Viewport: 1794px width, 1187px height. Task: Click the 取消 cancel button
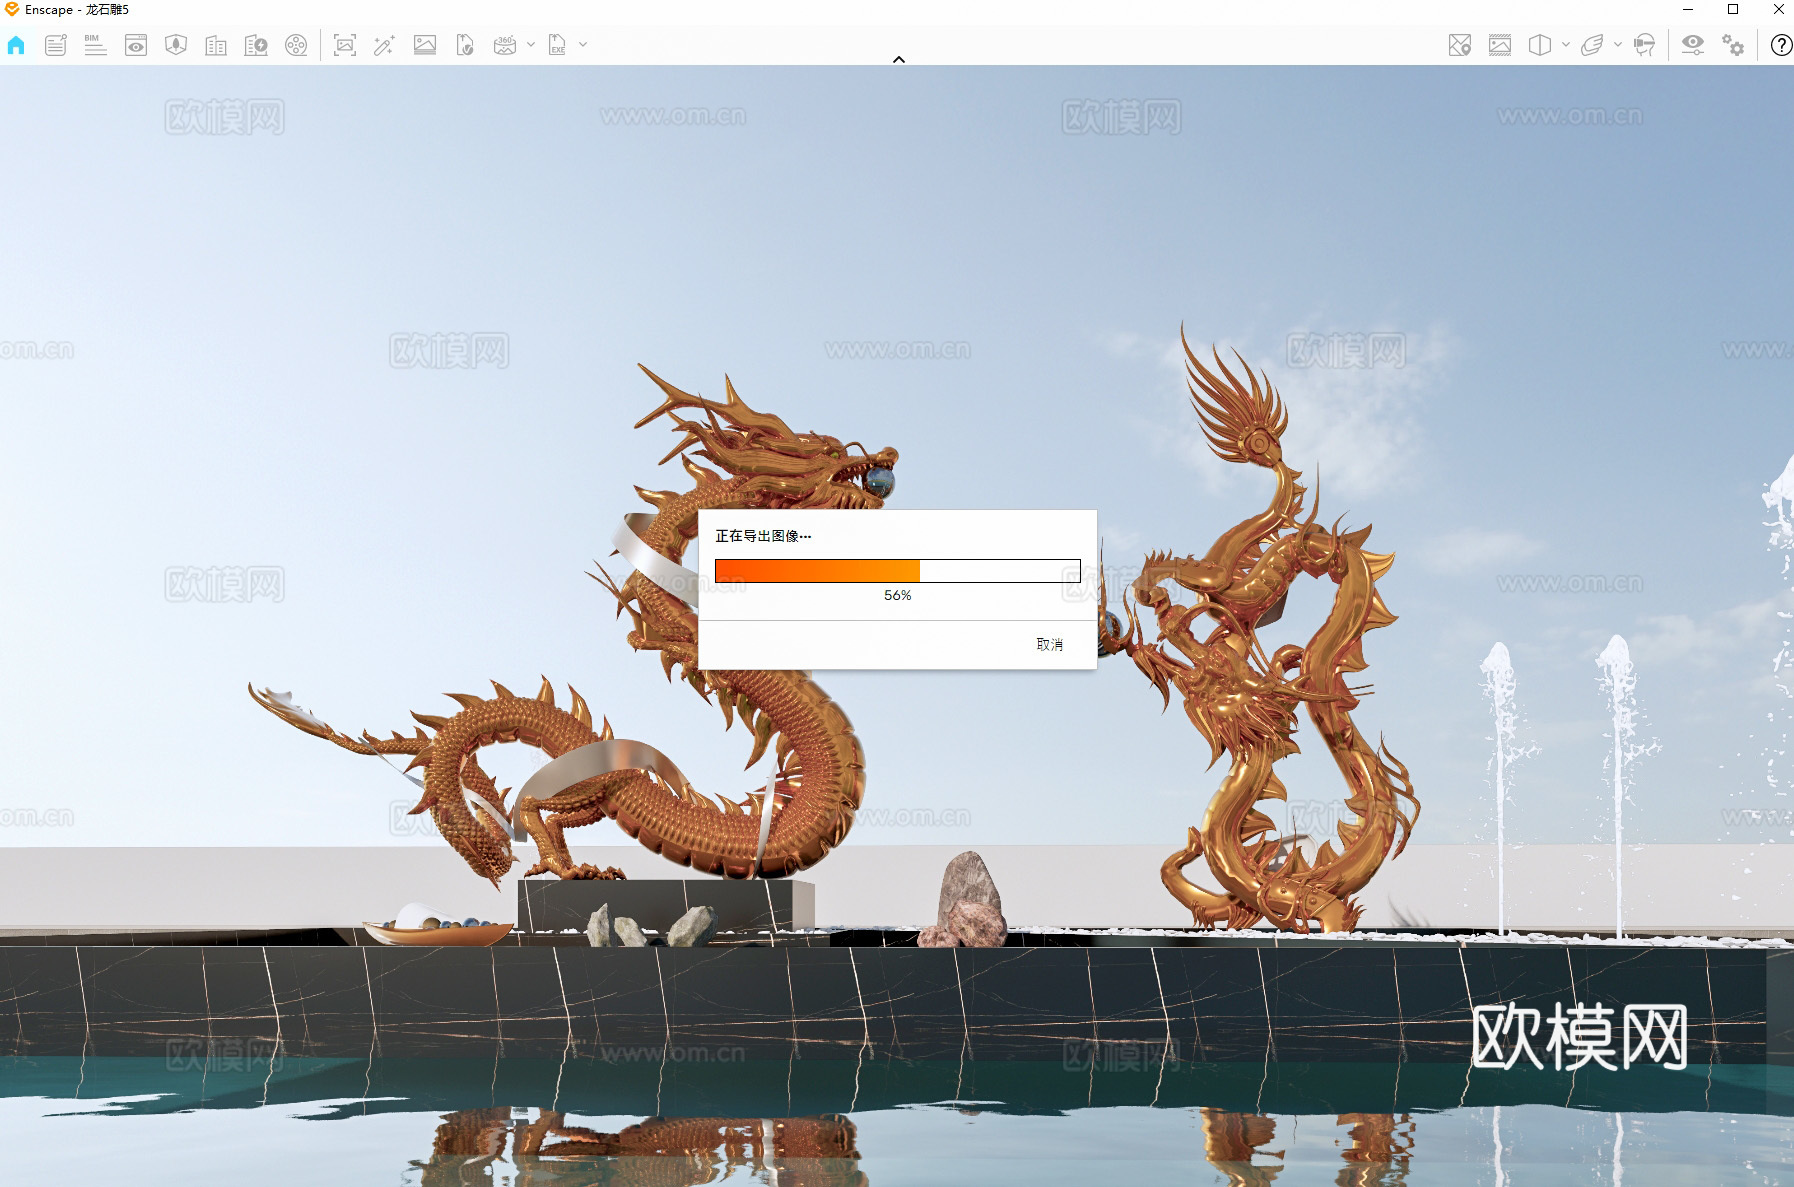pyautogui.click(x=1050, y=645)
